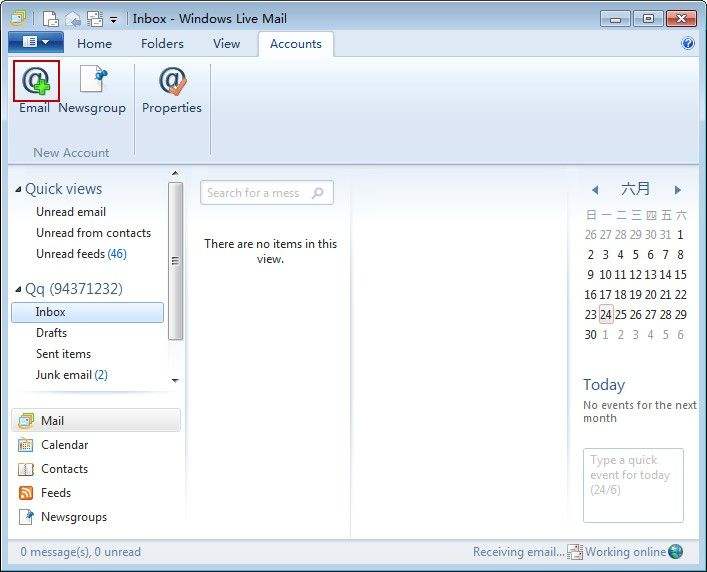Viewport: 707px width, 572px height.
Task: Open the quick access toolbar customize arrow
Action: pyautogui.click(x=114, y=20)
